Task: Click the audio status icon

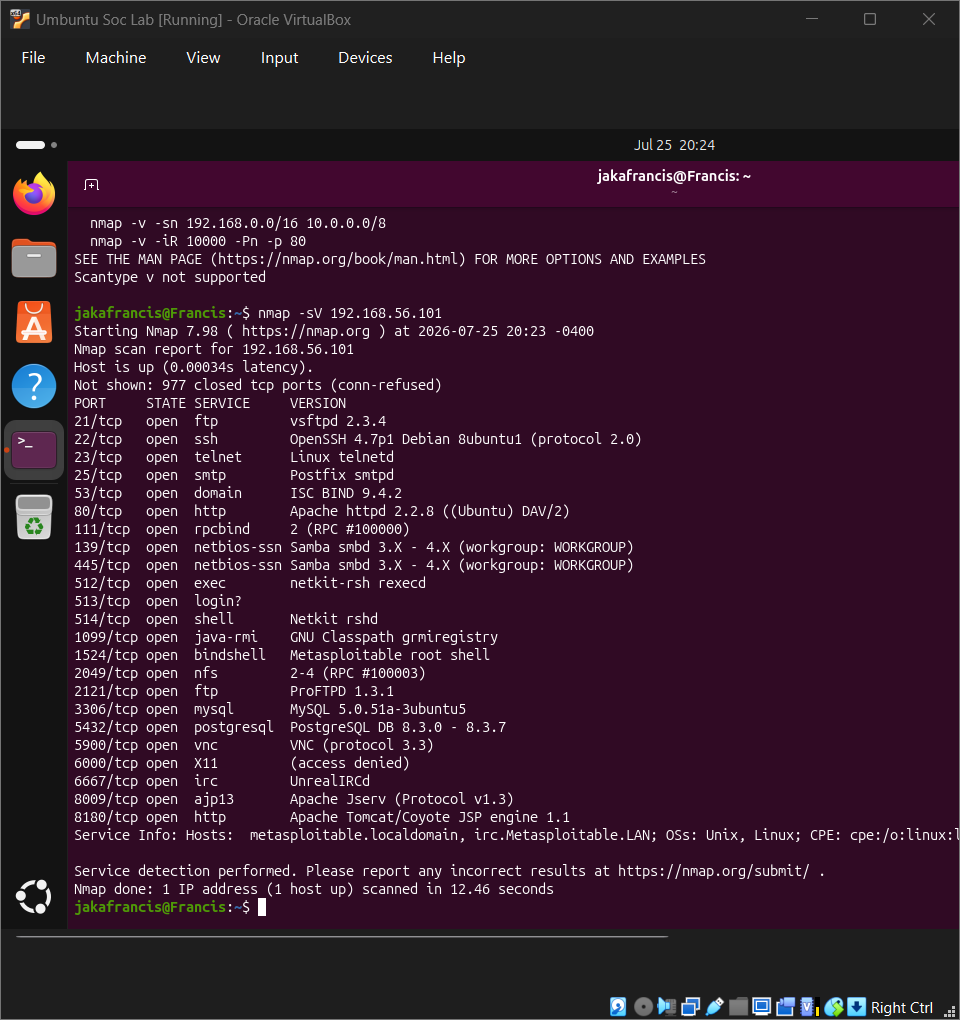Action: (667, 1006)
